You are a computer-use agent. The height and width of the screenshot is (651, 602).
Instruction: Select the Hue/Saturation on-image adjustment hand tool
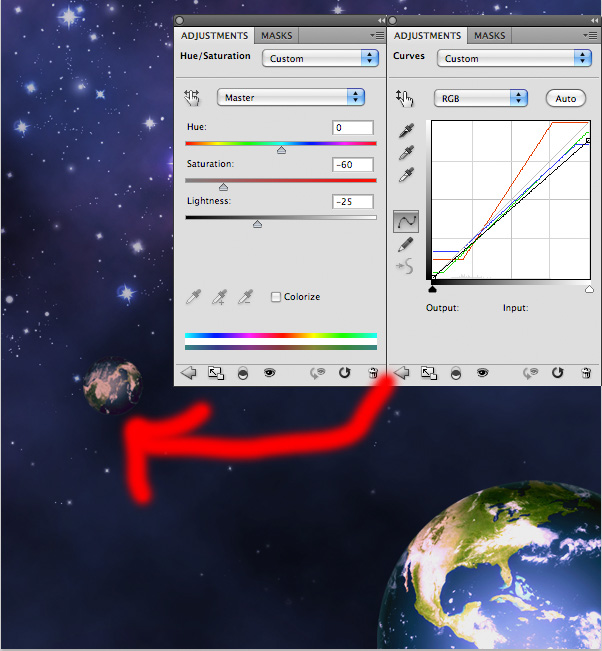coord(192,98)
